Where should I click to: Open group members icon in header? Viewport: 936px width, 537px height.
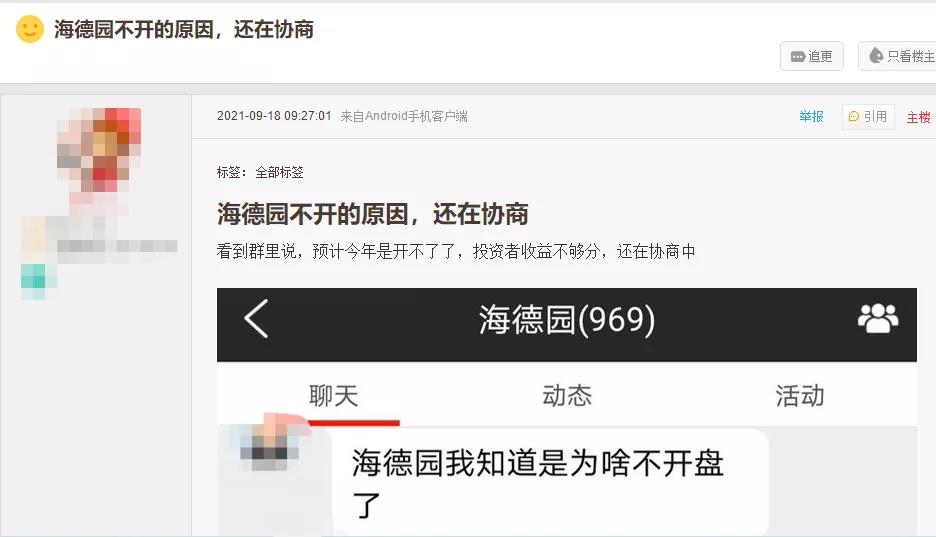point(878,318)
